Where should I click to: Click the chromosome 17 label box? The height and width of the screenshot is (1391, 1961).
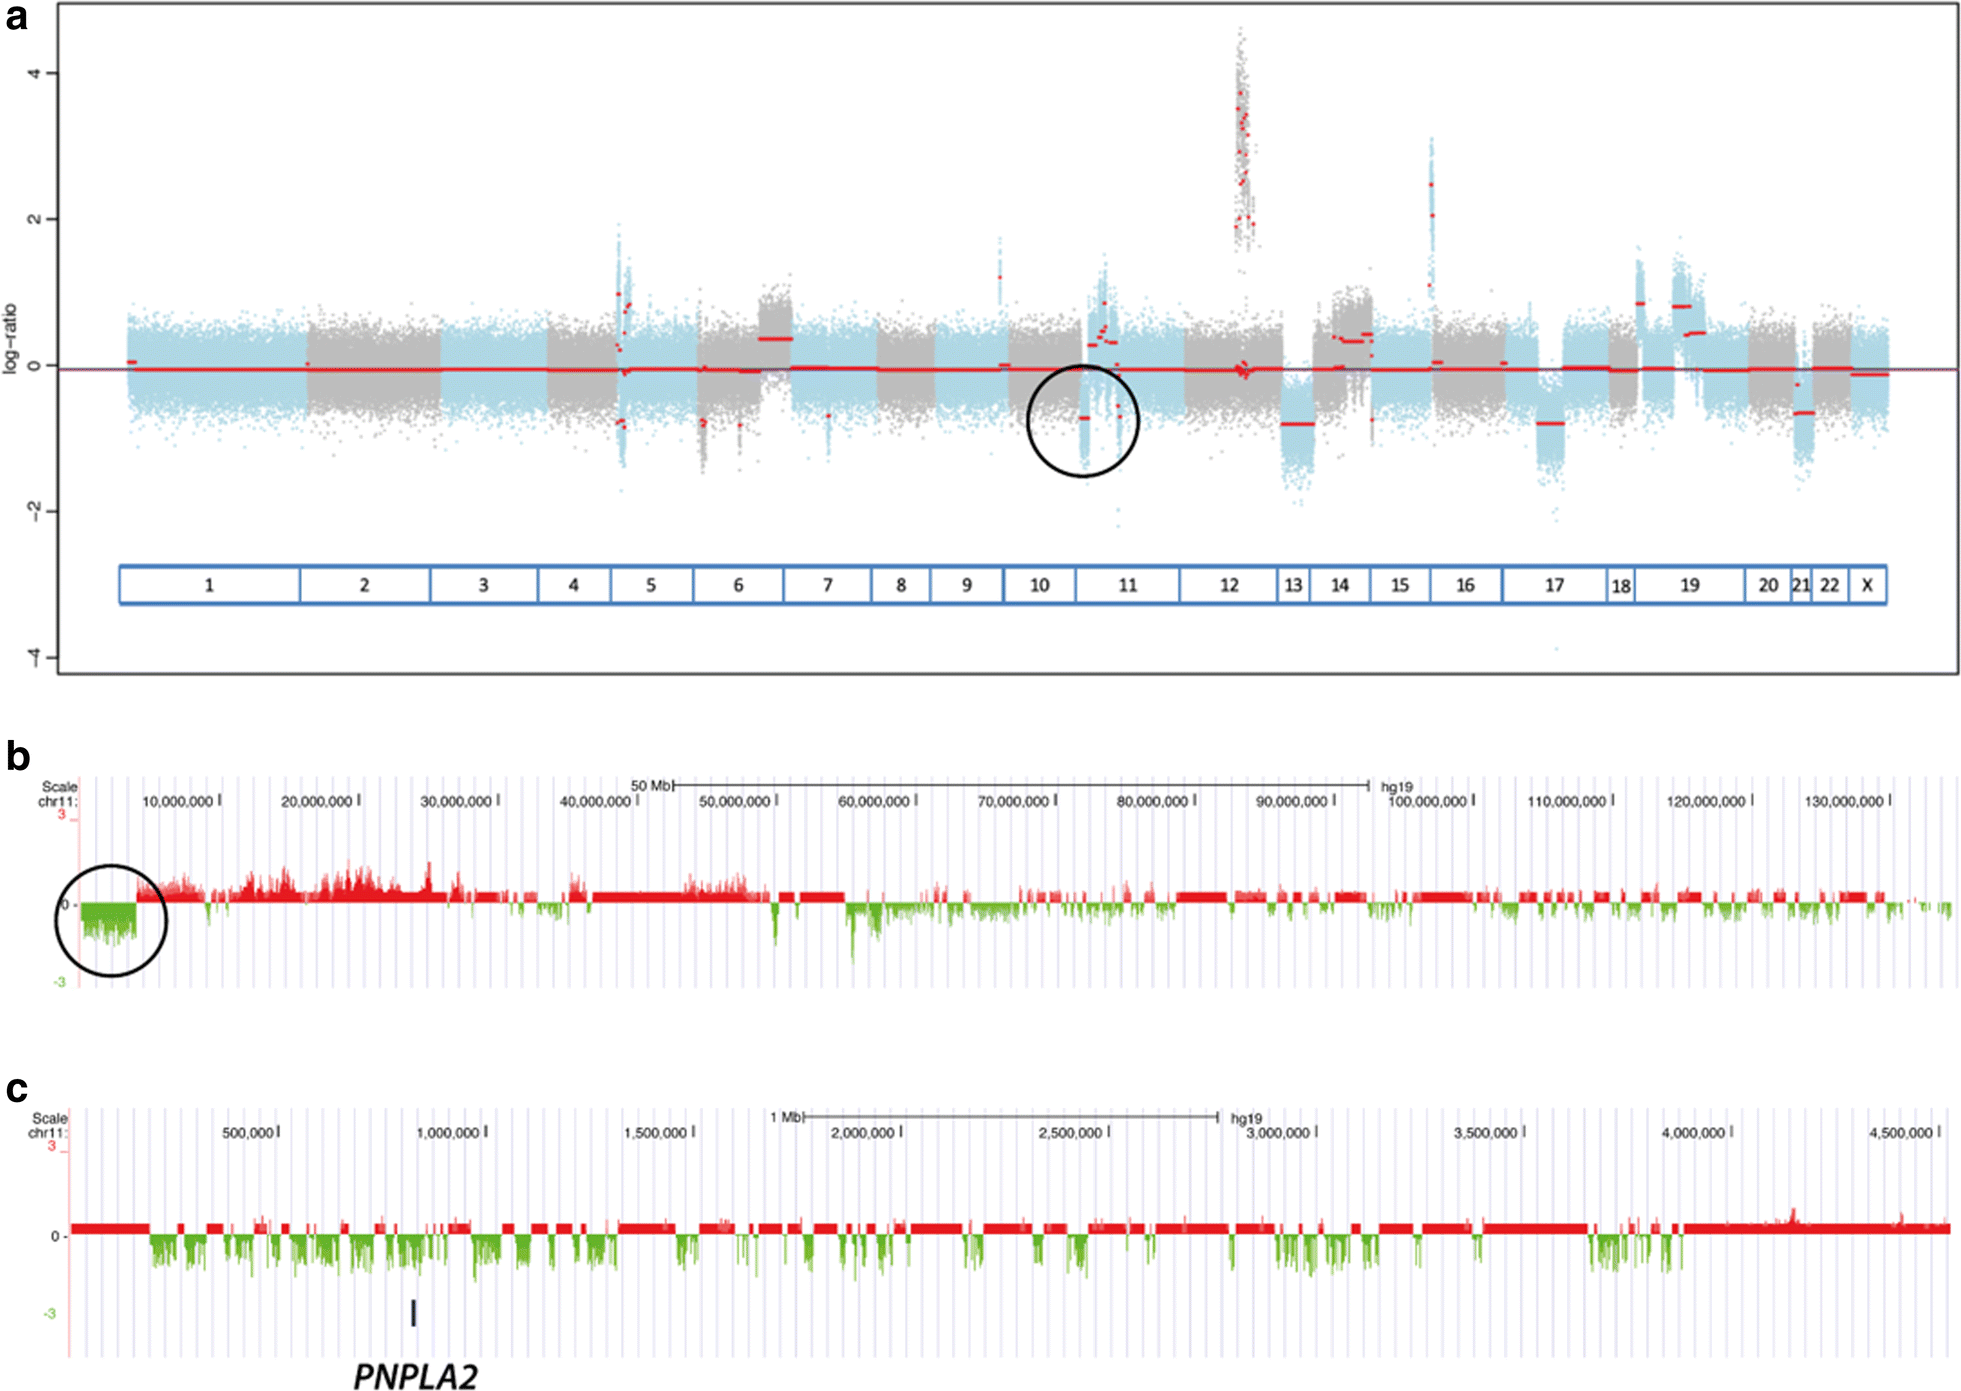1554,585
